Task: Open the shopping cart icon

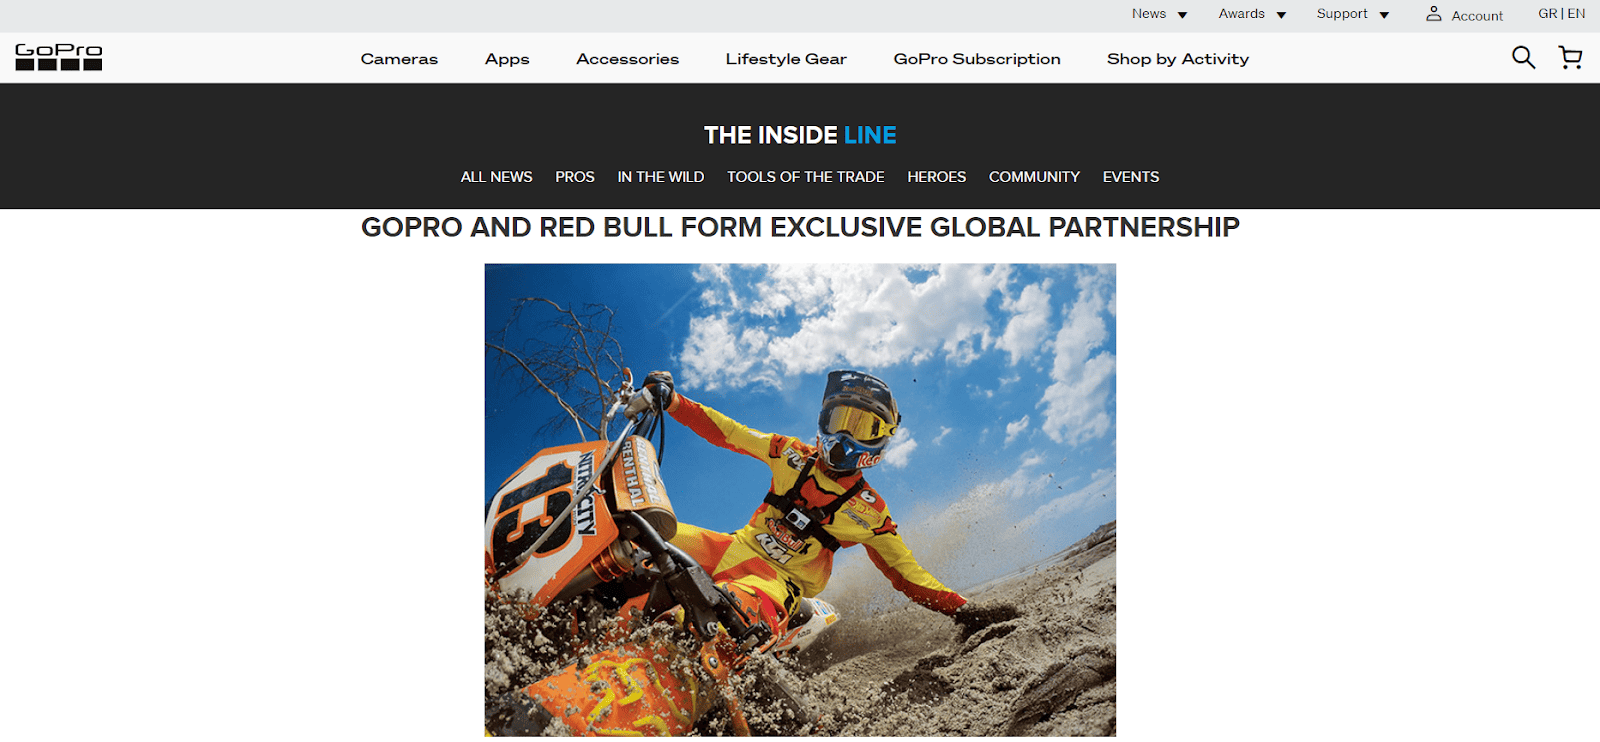Action: pyautogui.click(x=1571, y=58)
